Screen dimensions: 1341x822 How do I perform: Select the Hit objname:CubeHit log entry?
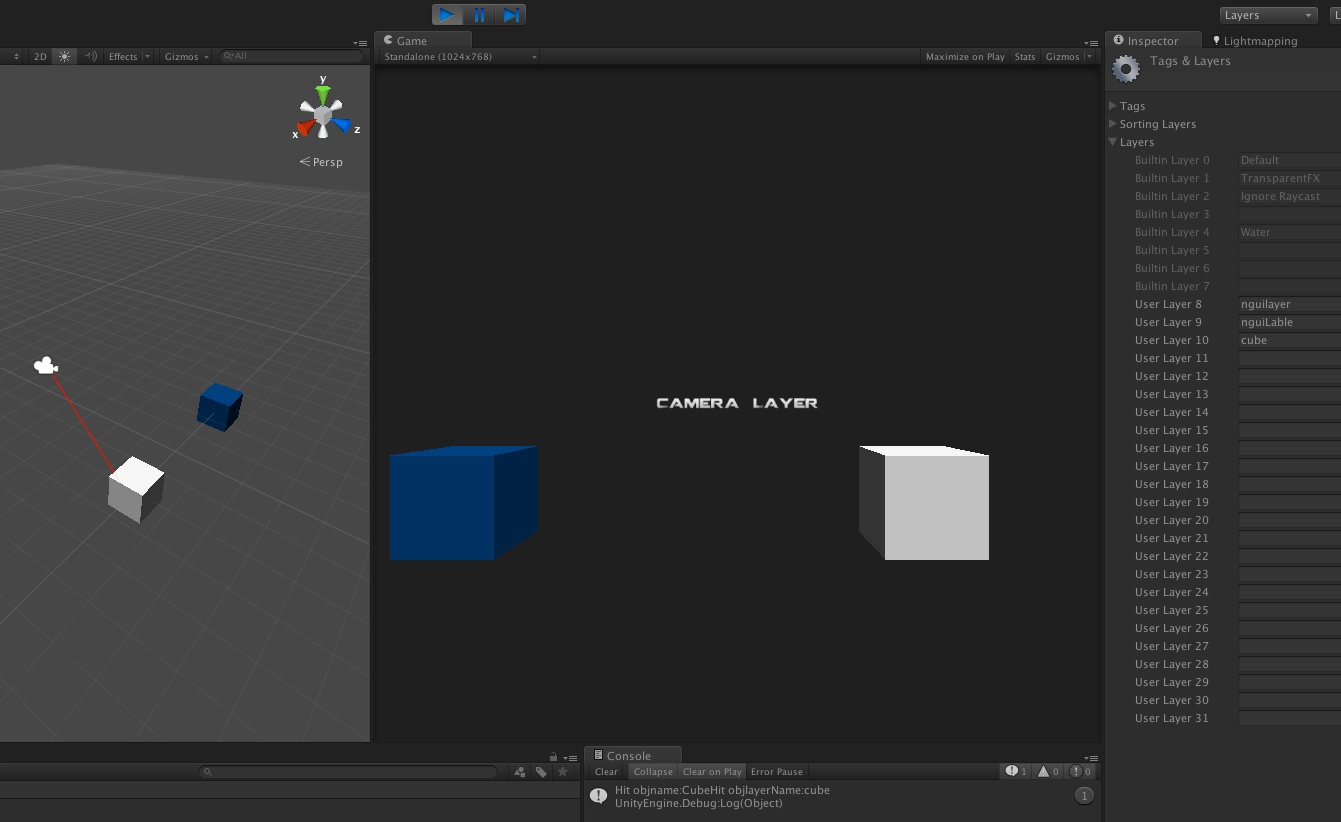tap(840, 796)
